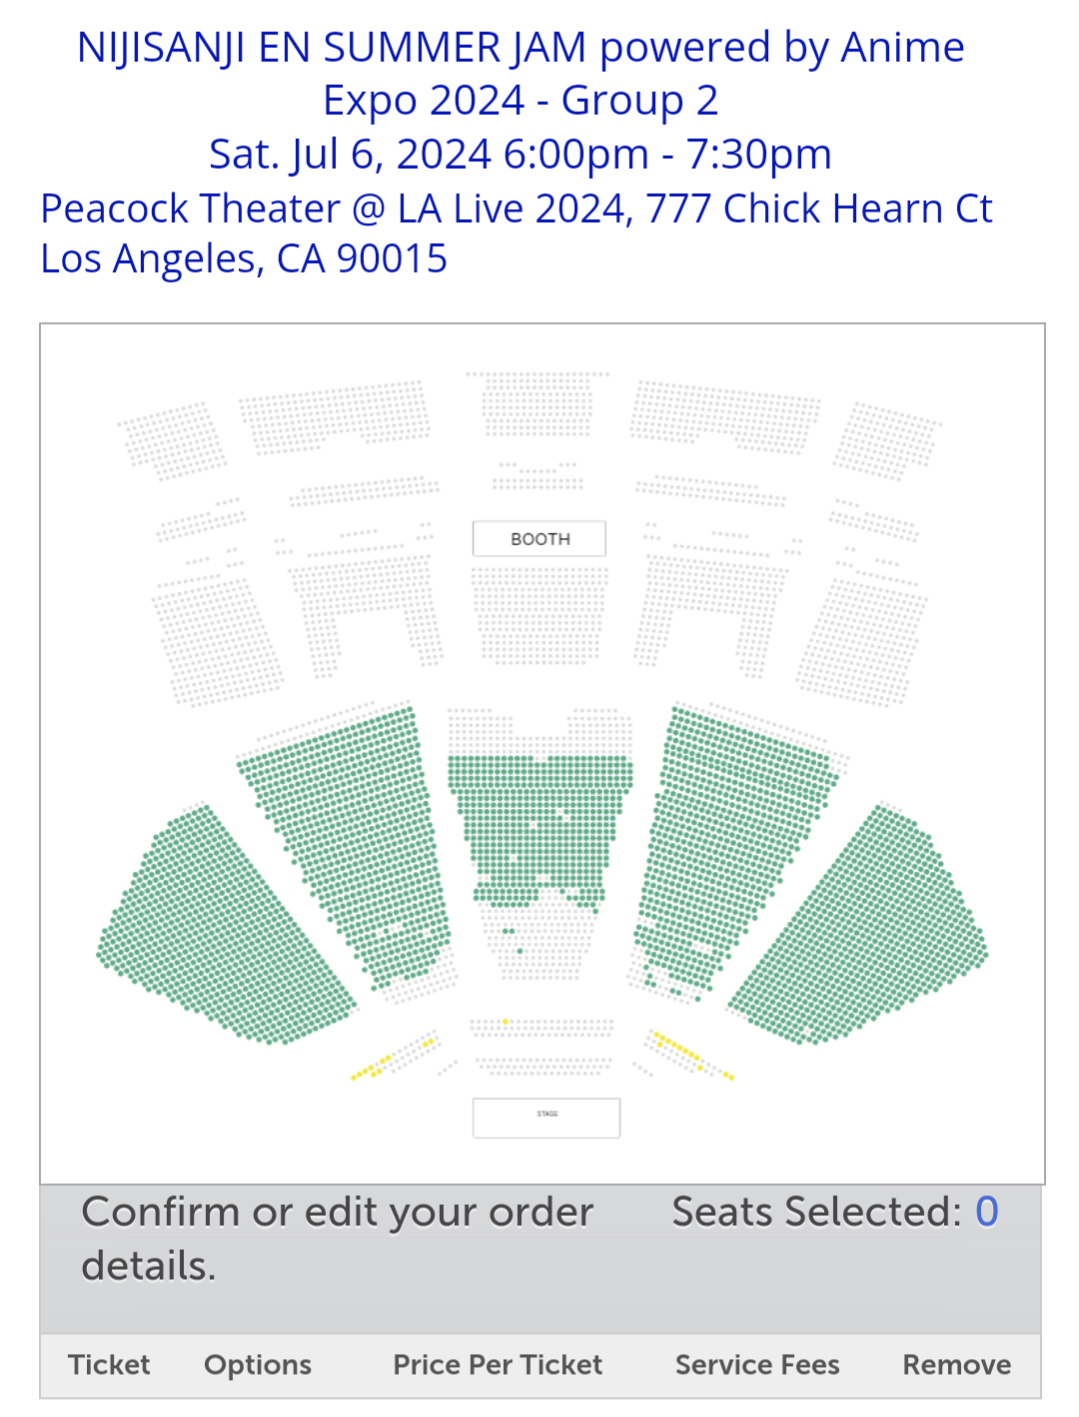Click the Price Per Ticket column header
This screenshot has width=1079, height=1417.
pos(498,1365)
